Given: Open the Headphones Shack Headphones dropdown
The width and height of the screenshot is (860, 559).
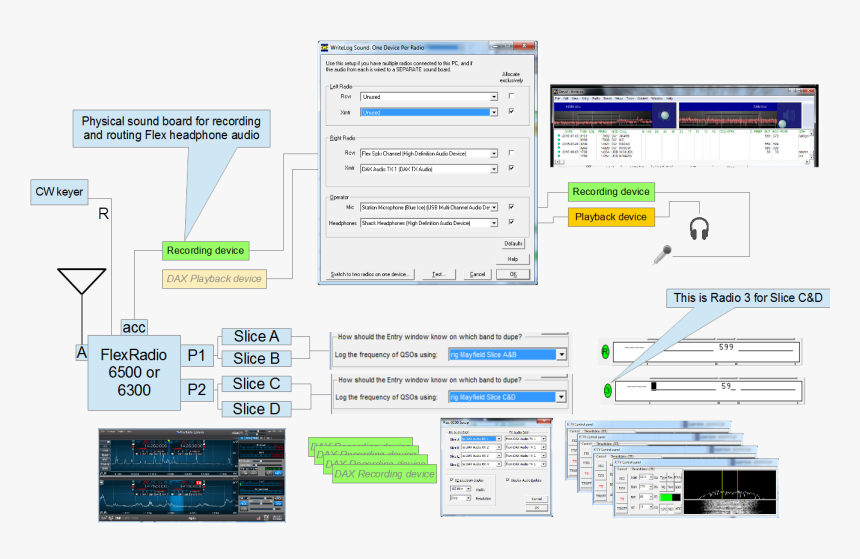Looking at the screenshot, I should (x=494, y=223).
